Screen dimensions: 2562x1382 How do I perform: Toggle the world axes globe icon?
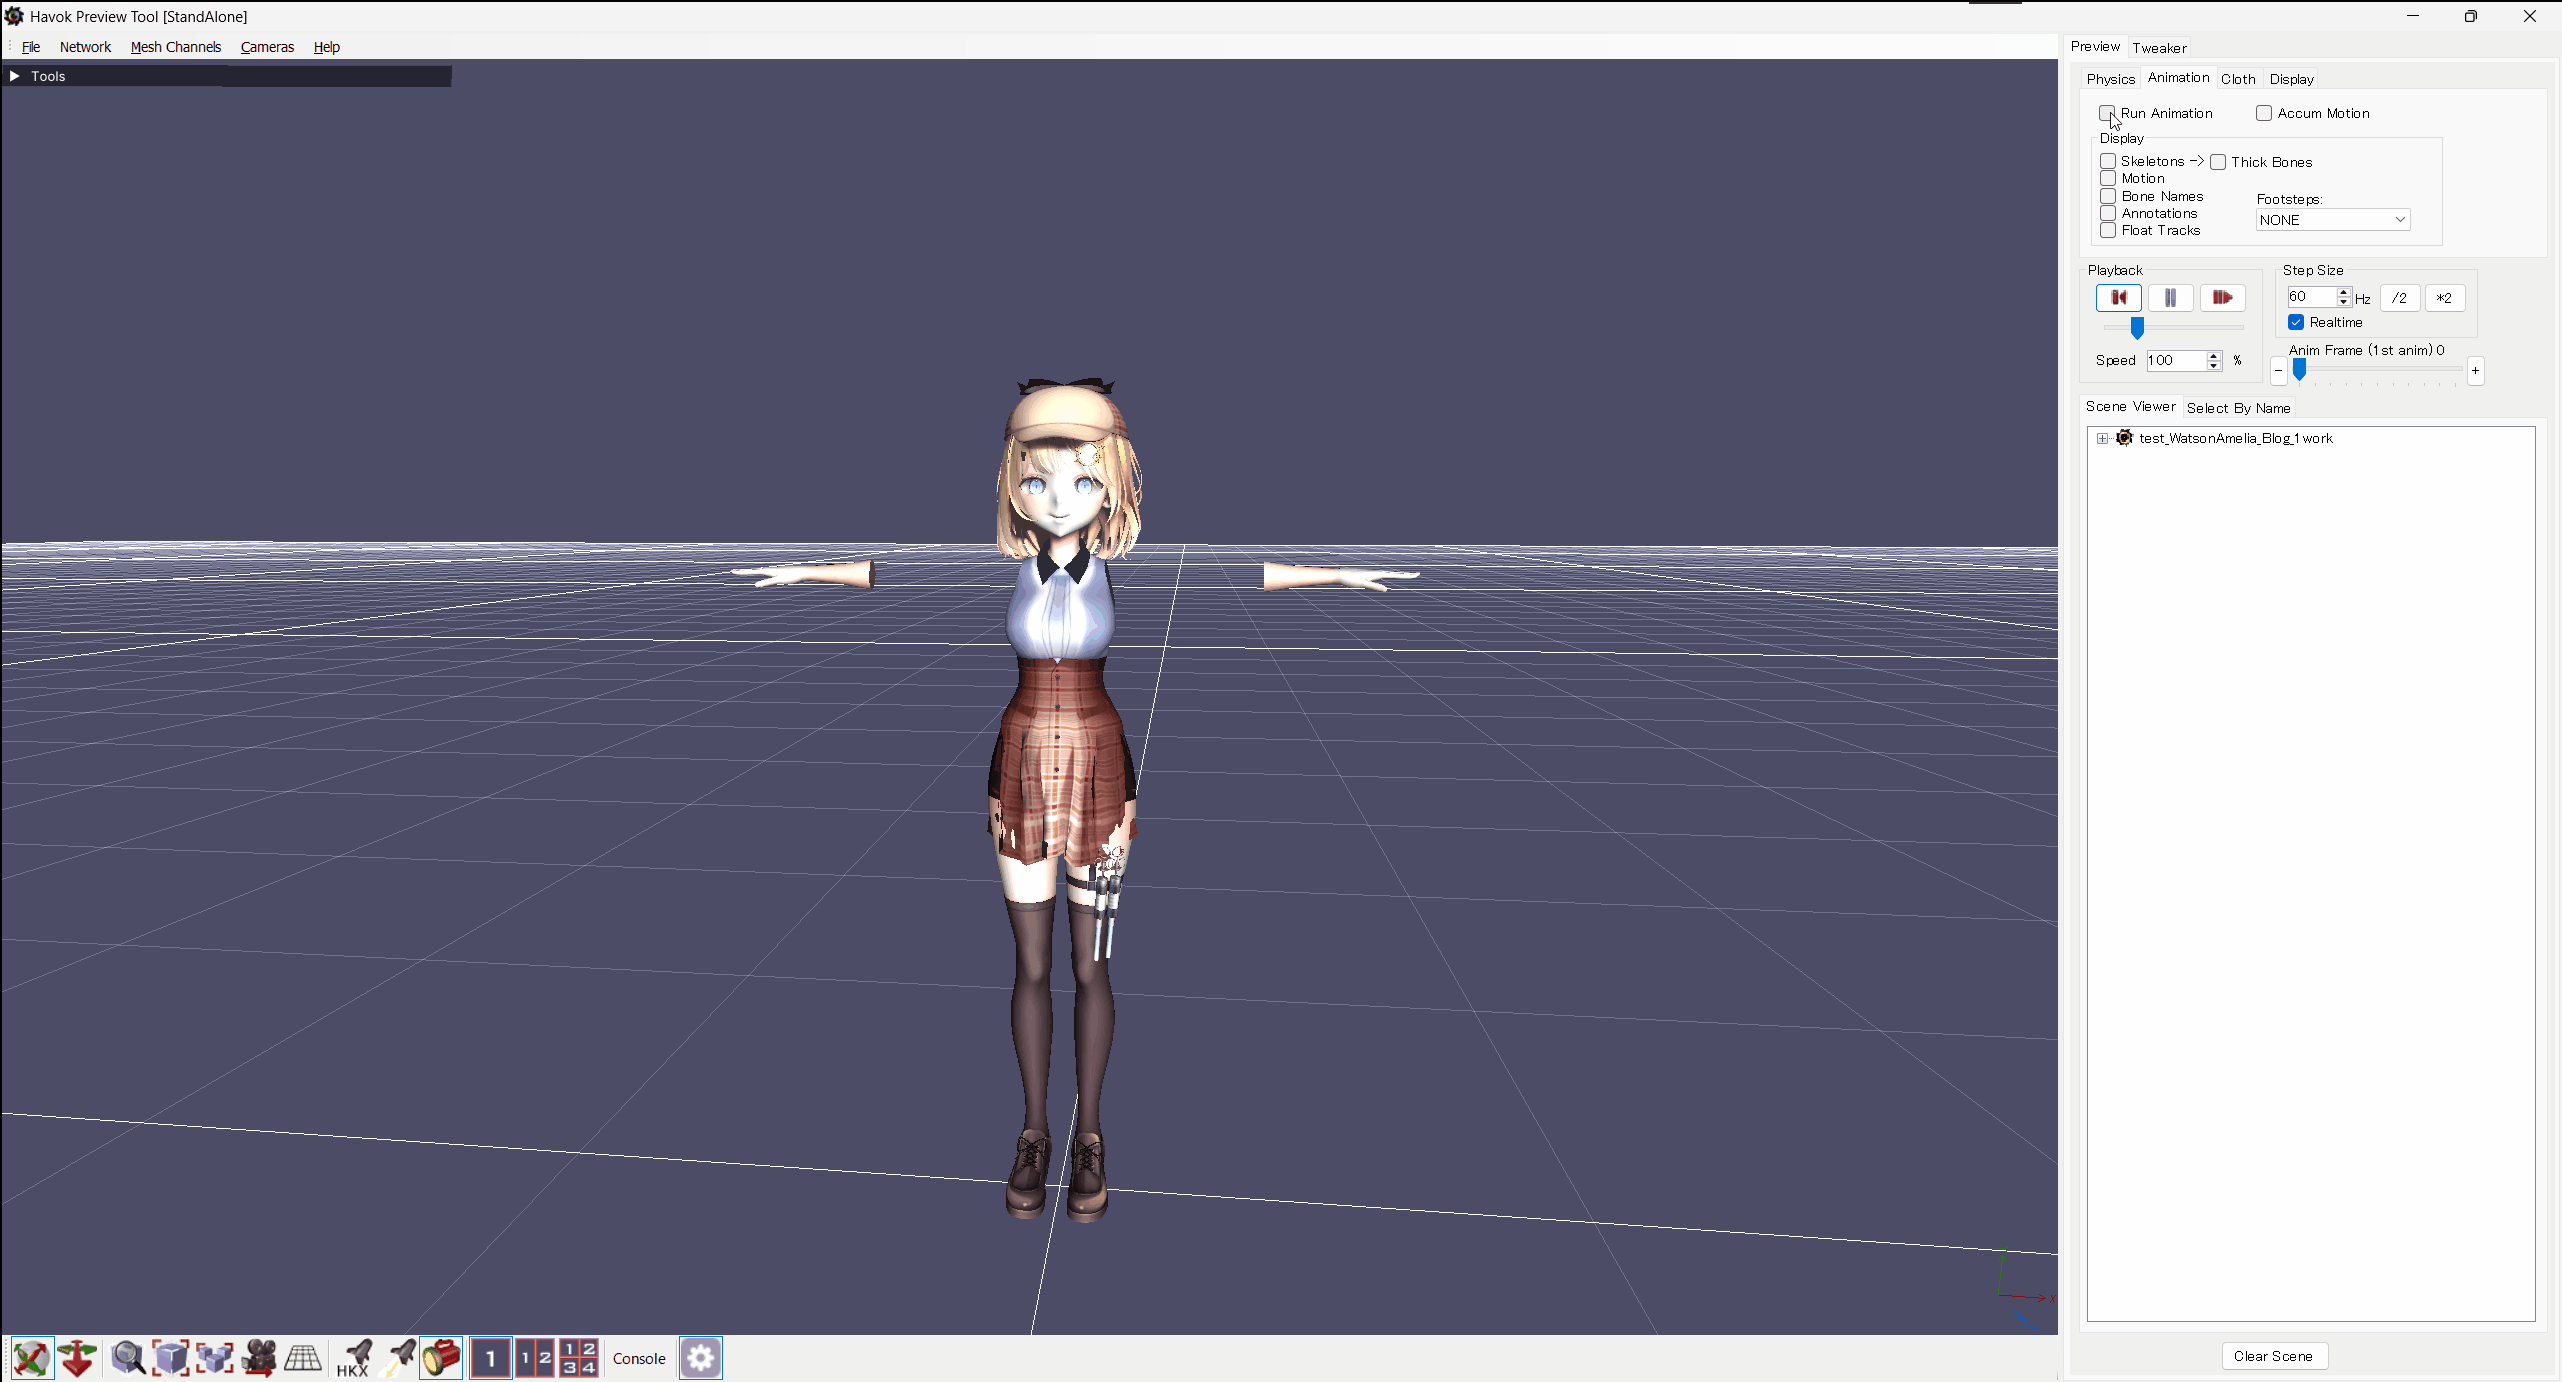click(x=32, y=1358)
